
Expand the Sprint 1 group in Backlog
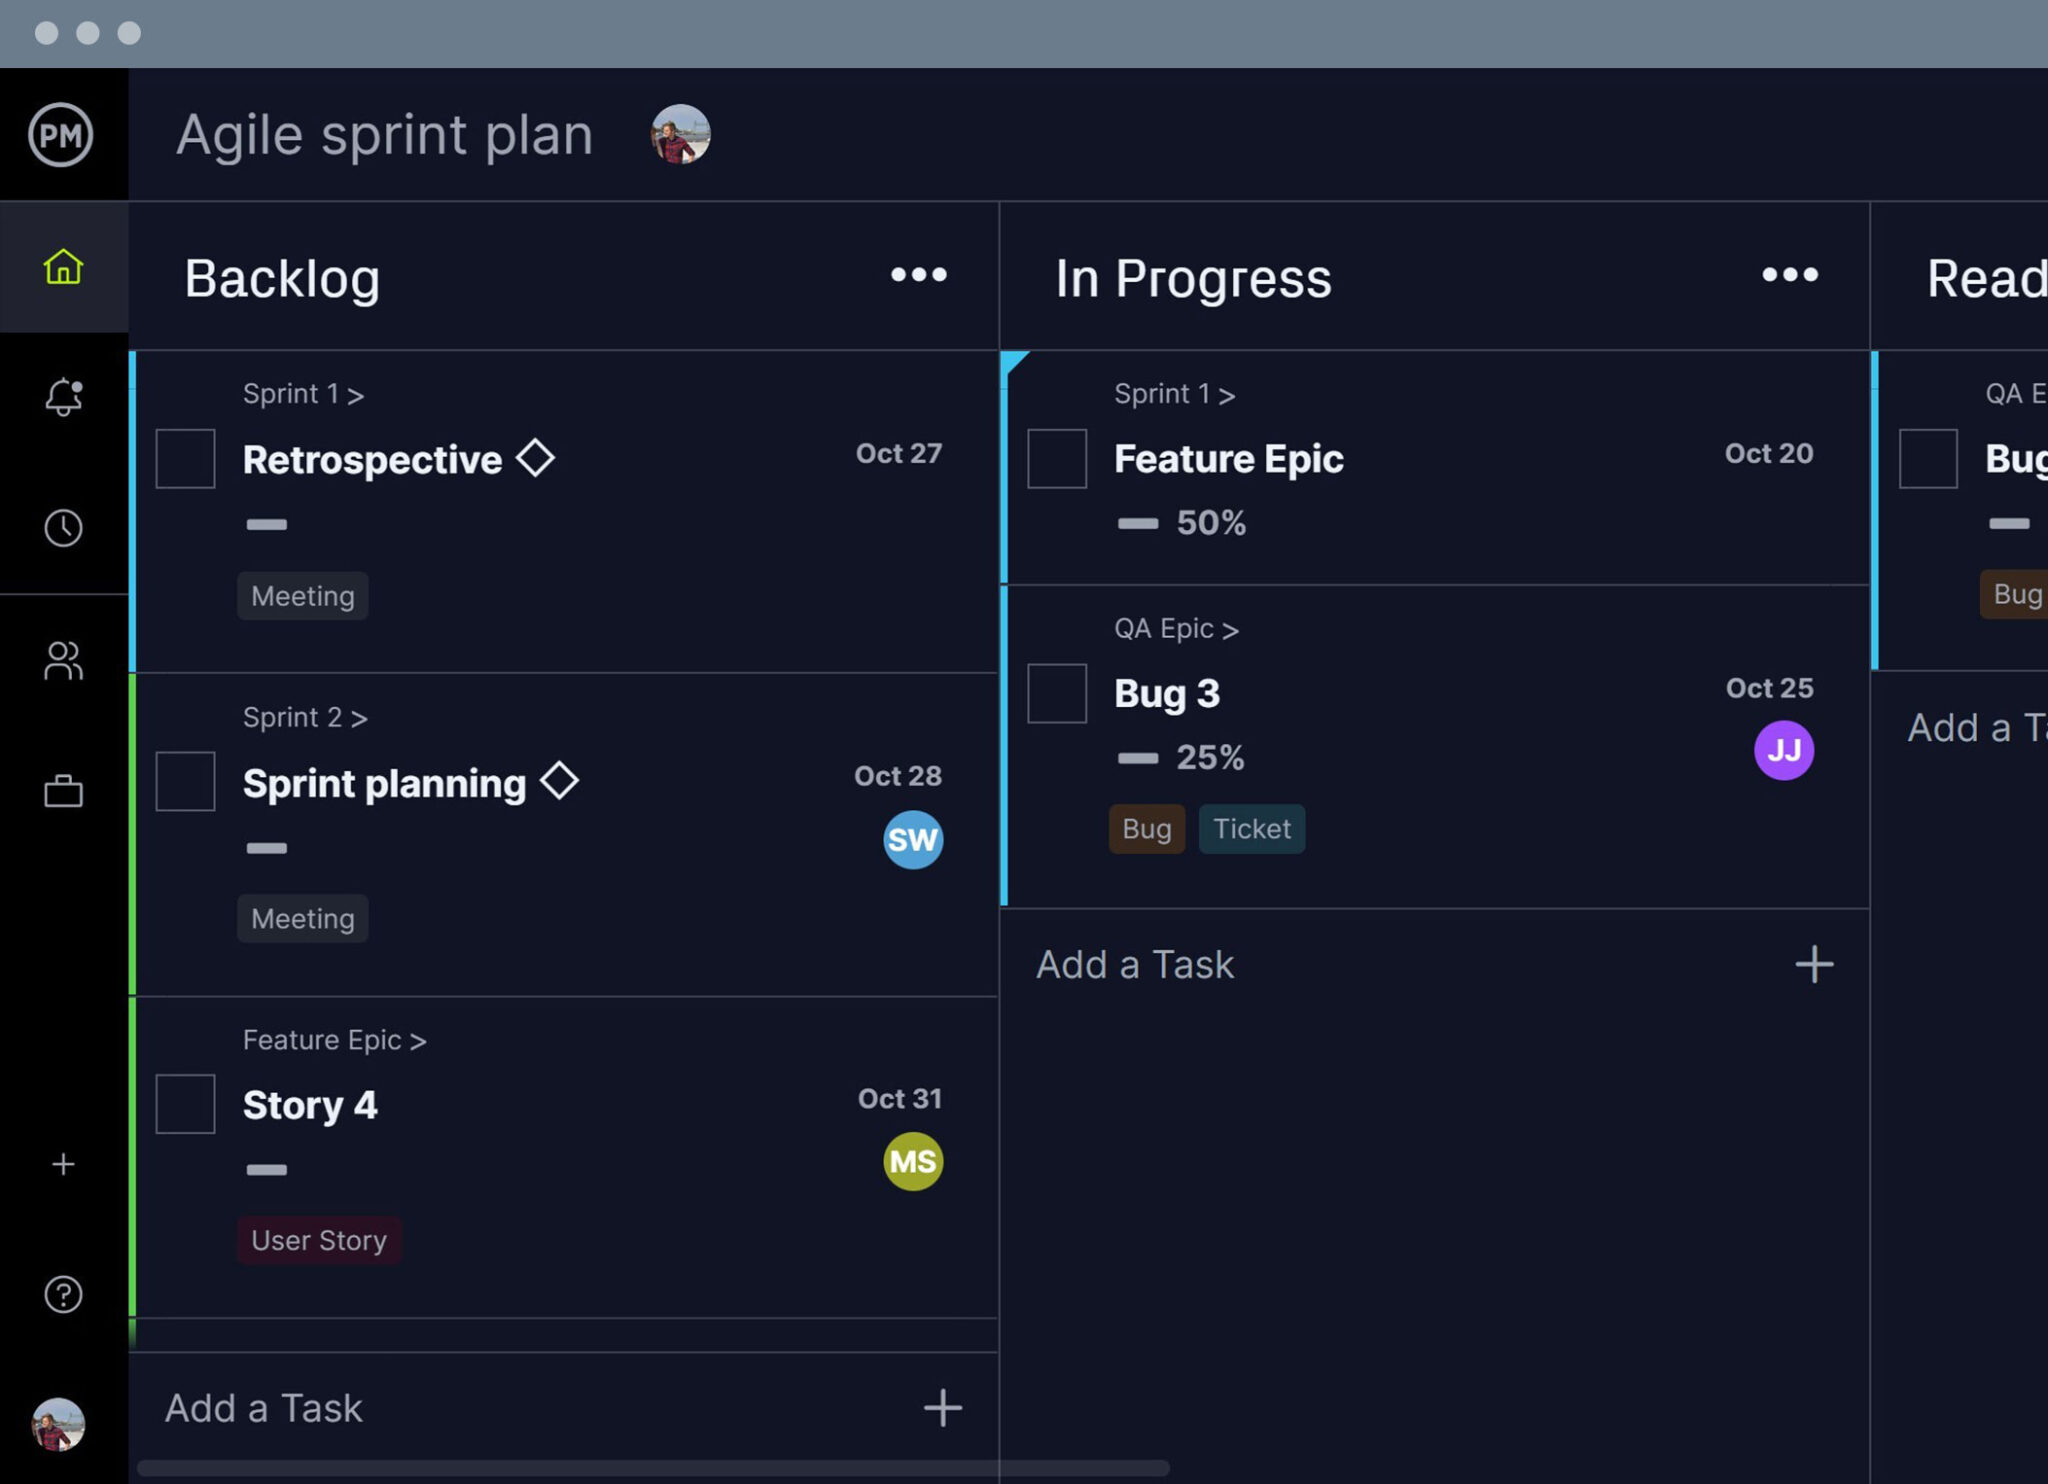point(302,393)
